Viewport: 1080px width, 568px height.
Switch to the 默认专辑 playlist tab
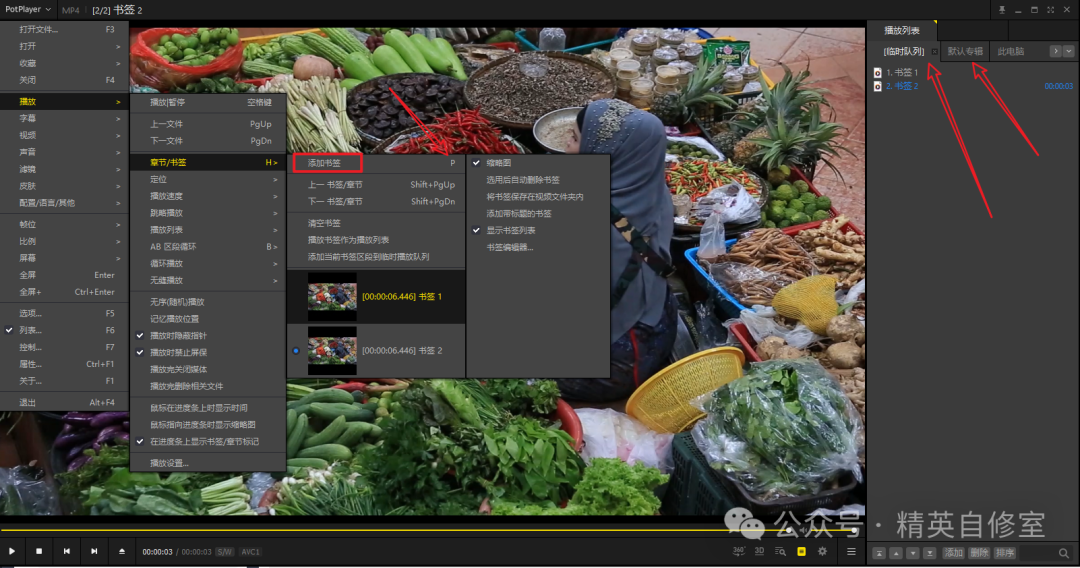pos(965,51)
